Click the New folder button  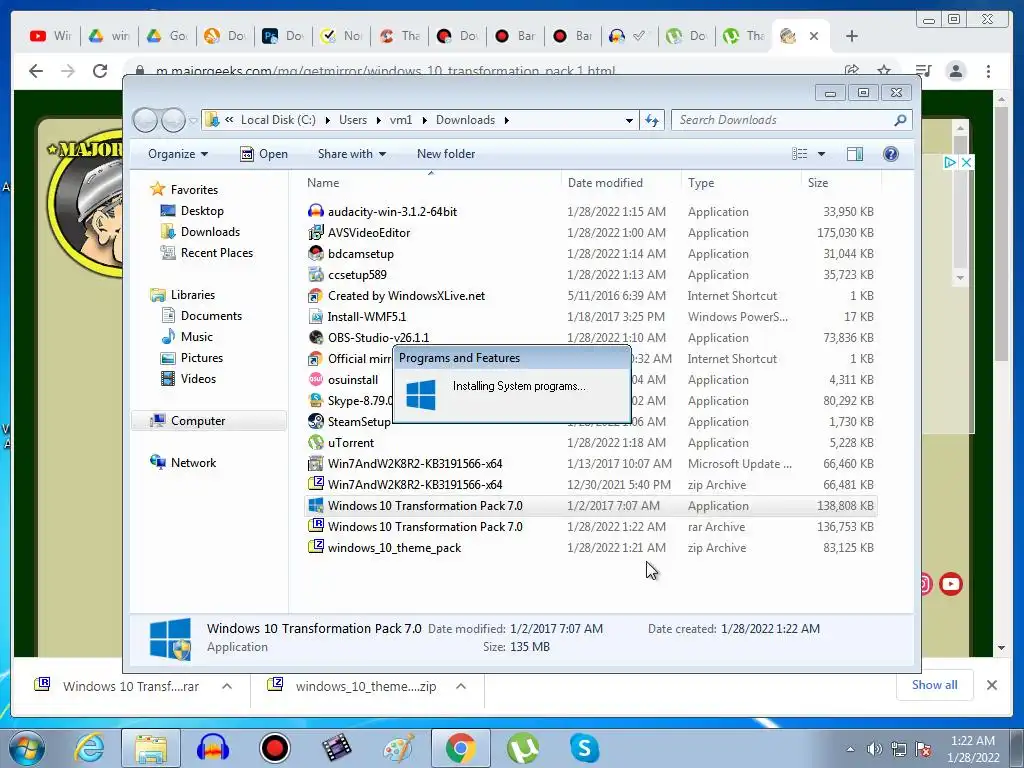click(446, 153)
